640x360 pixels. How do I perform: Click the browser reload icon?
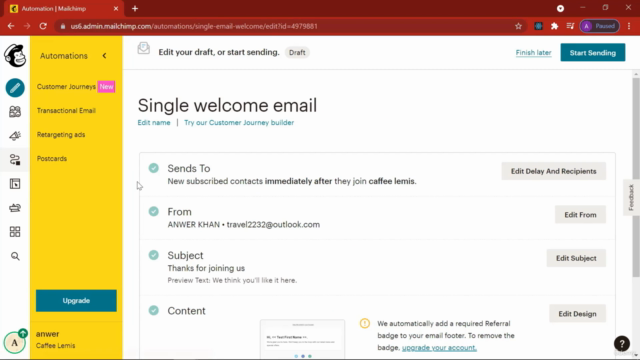[x=43, y=26]
